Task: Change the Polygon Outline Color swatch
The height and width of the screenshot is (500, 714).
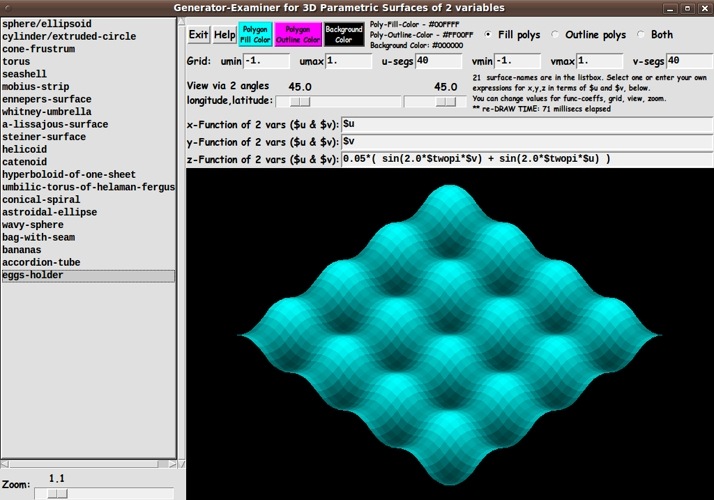Action: (x=300, y=35)
